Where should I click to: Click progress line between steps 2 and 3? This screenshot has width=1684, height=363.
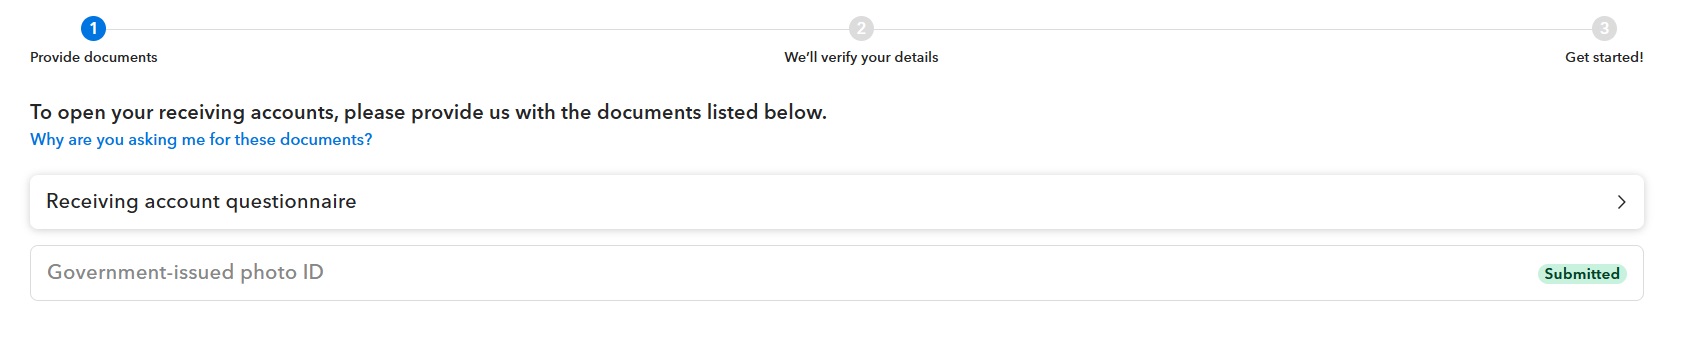click(1233, 29)
